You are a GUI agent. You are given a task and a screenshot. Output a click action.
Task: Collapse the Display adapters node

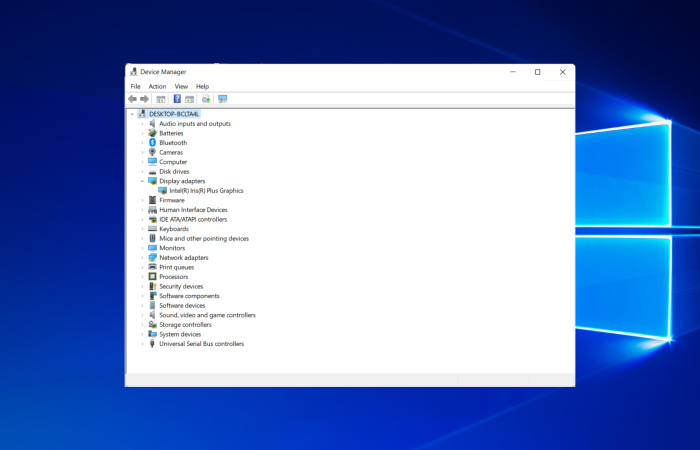pyautogui.click(x=142, y=181)
